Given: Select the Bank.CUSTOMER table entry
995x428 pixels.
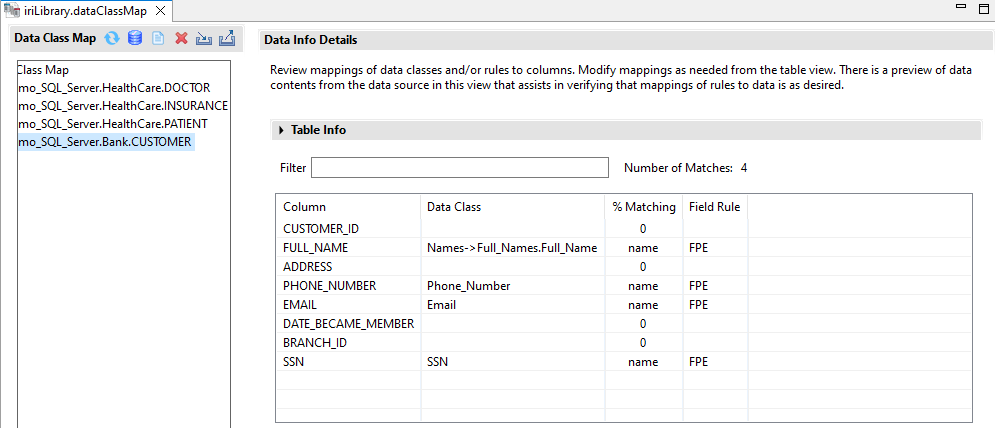Looking at the screenshot, I should (x=105, y=142).
